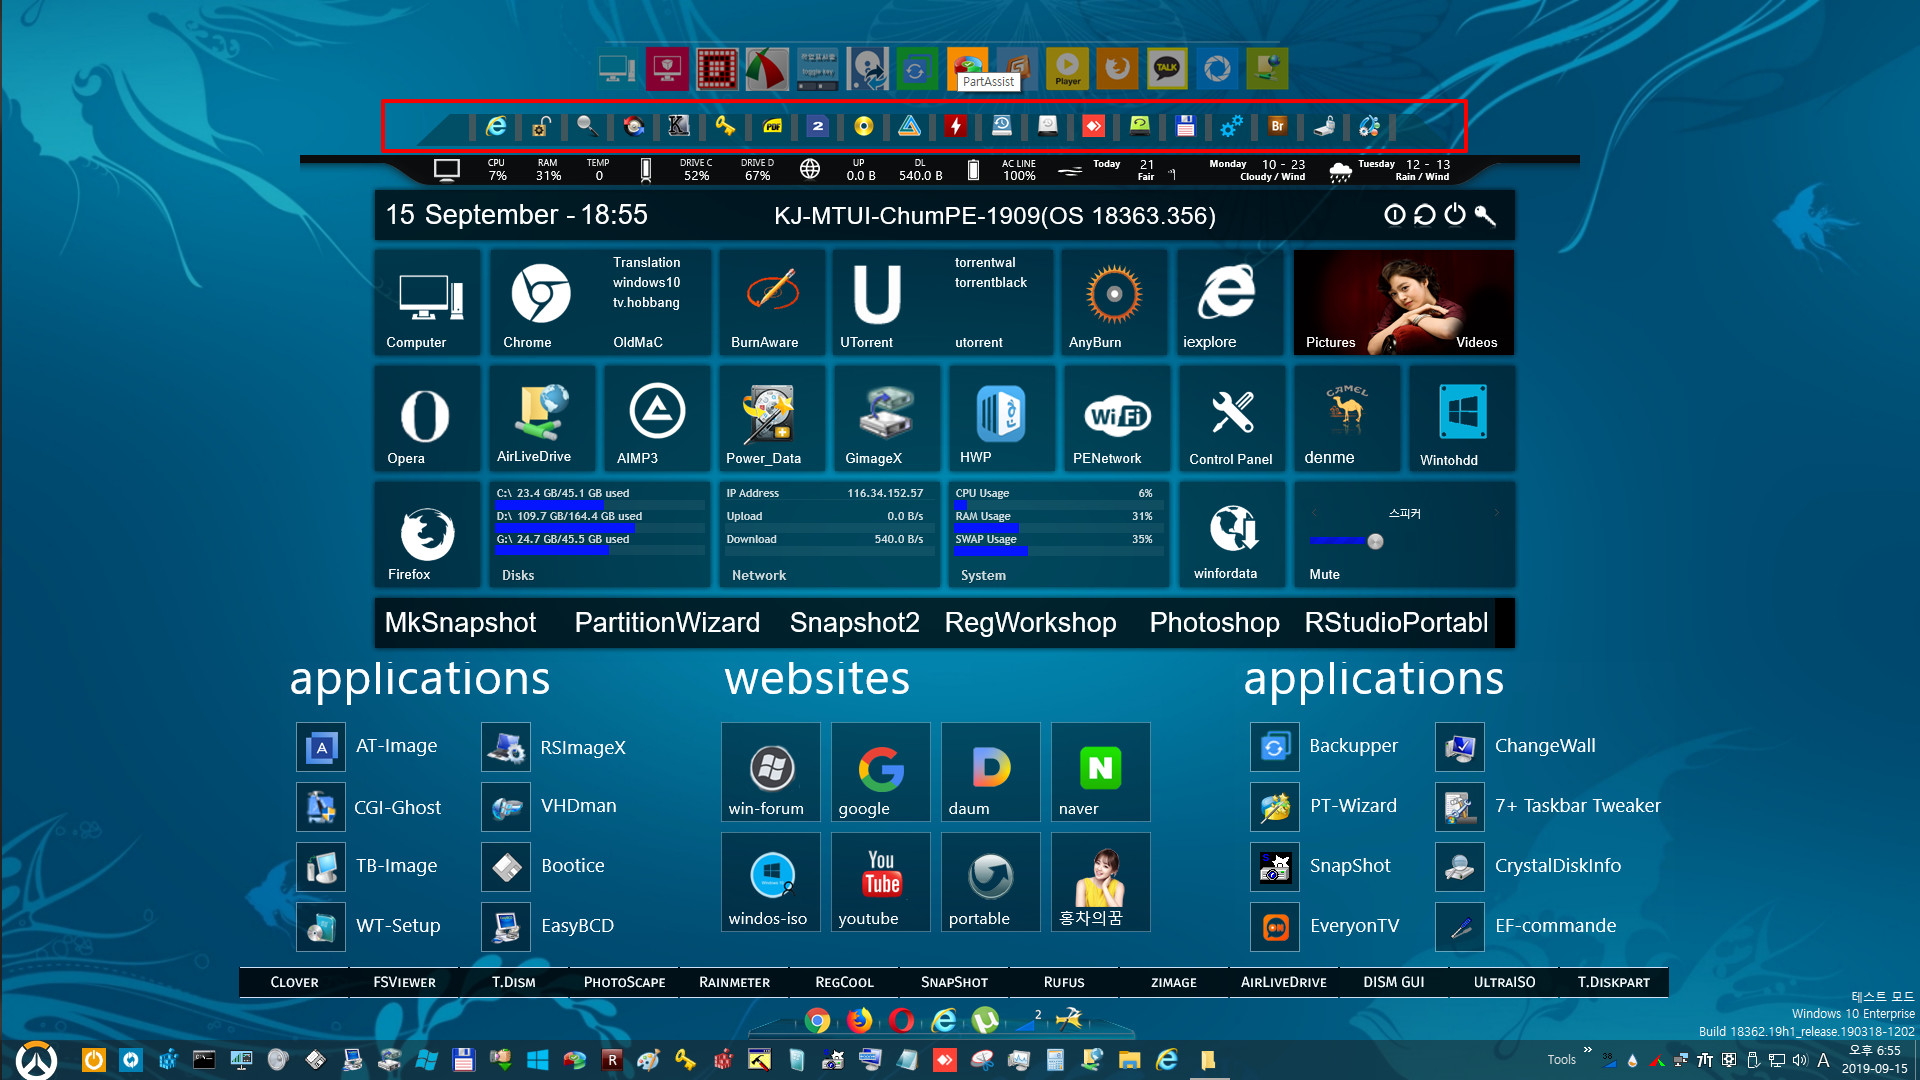The image size is (1920, 1080).
Task: Launch RegWorkshop from the text bar
Action: click(x=1030, y=622)
